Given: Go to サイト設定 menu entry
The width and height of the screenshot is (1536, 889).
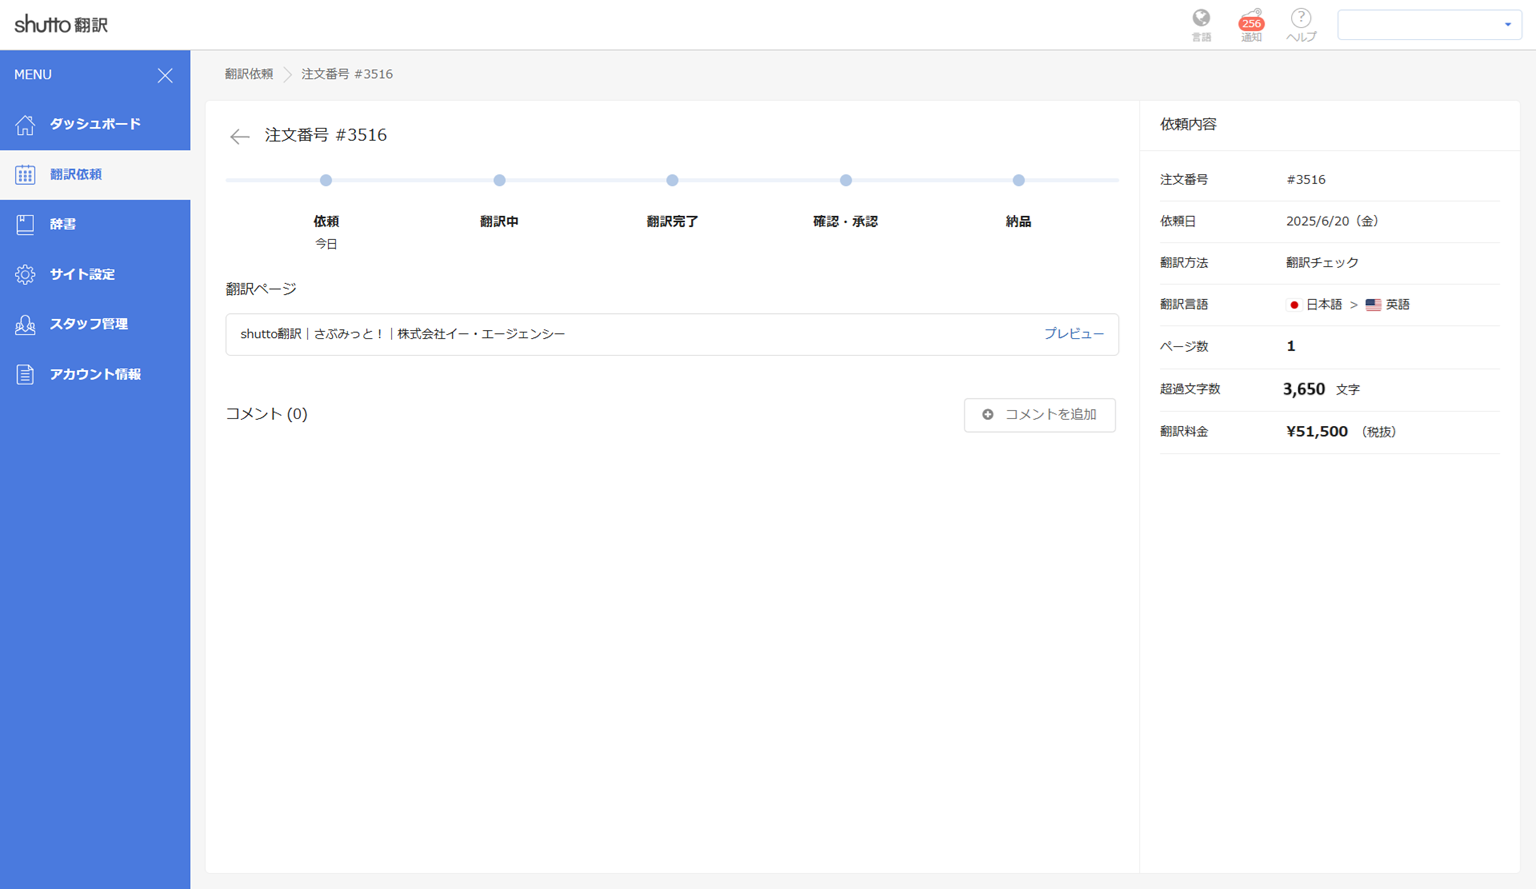Looking at the screenshot, I should tap(95, 274).
